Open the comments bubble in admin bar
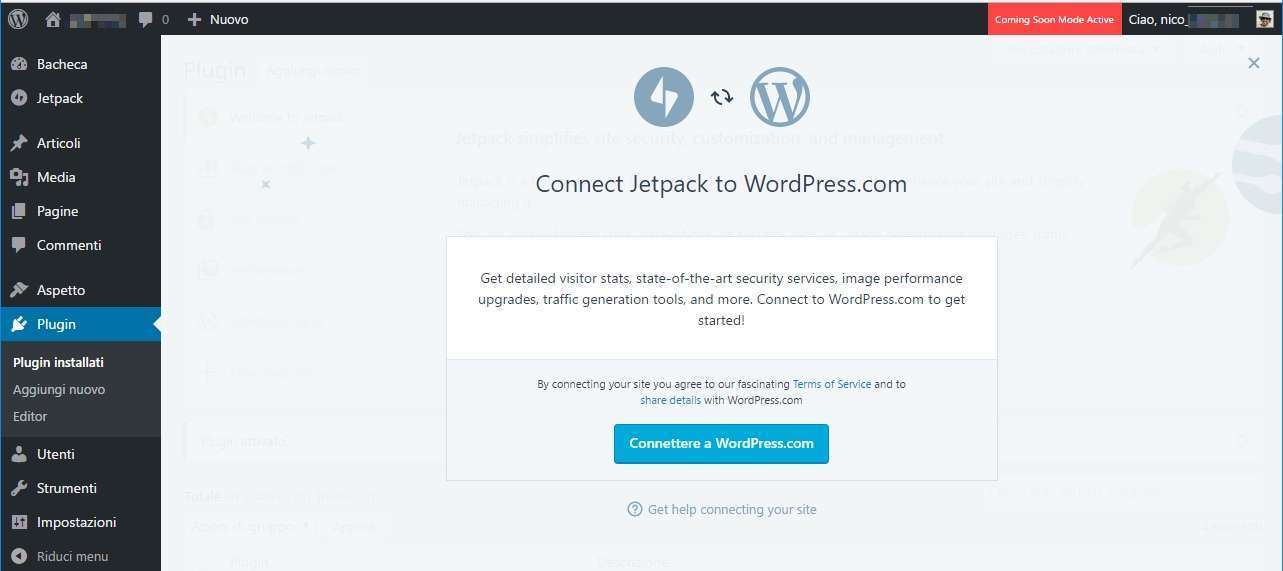Image resolution: width=1283 pixels, height=571 pixels. point(146,19)
